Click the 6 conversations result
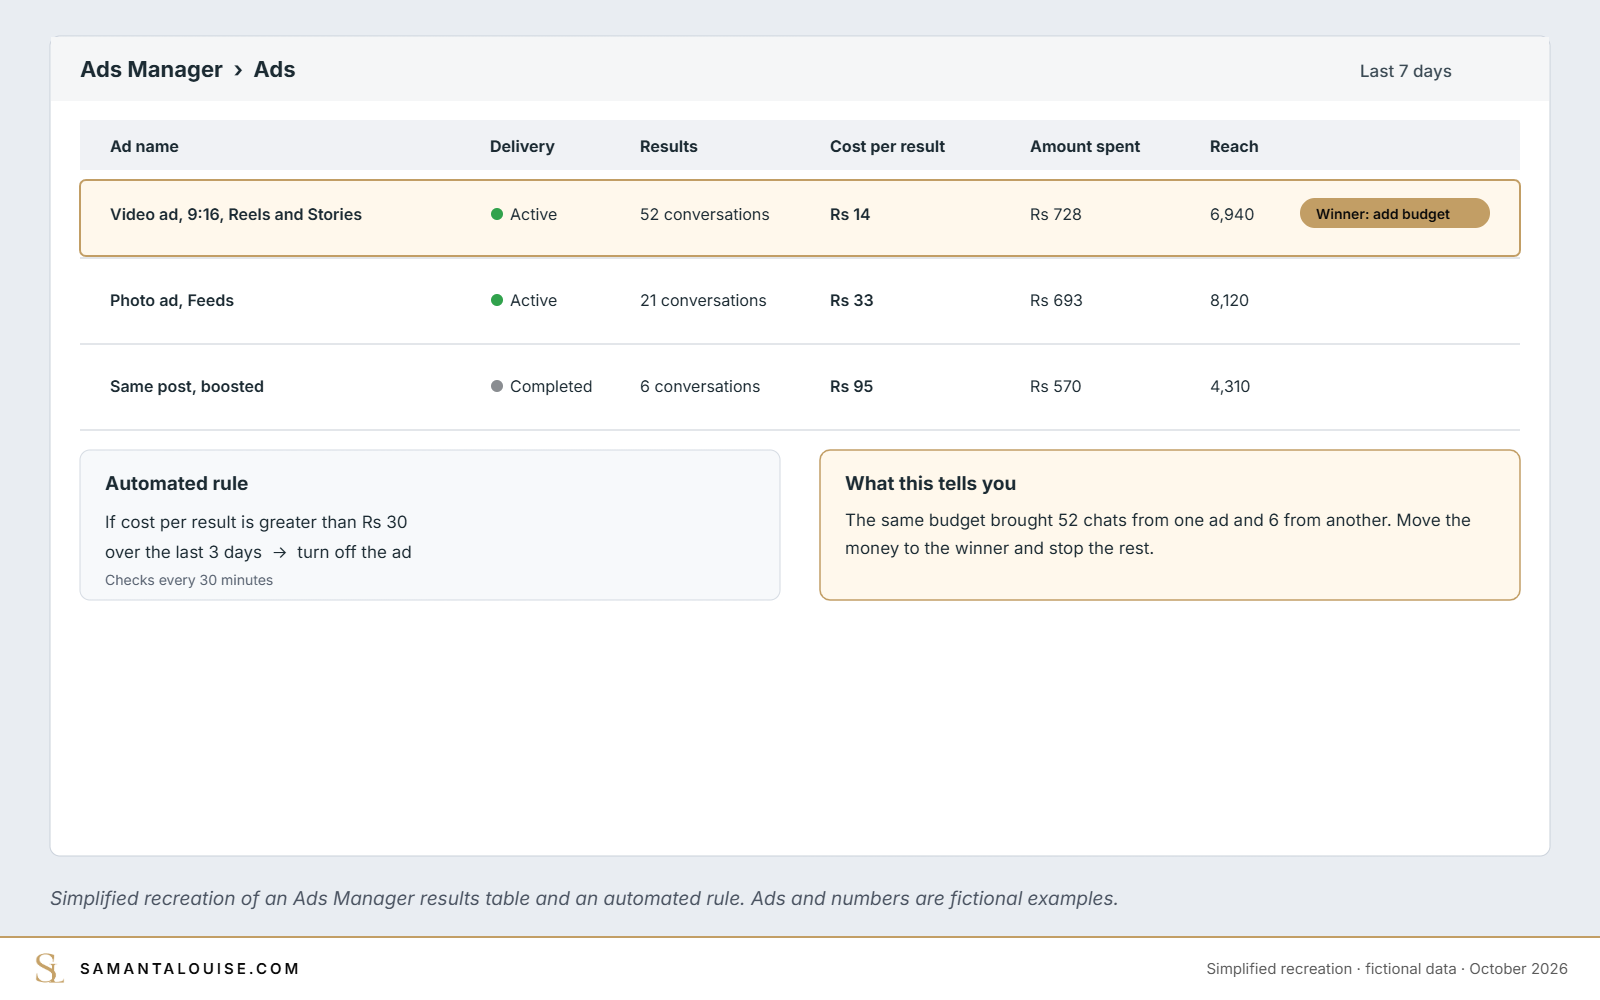This screenshot has height=1000, width=1600. point(700,387)
